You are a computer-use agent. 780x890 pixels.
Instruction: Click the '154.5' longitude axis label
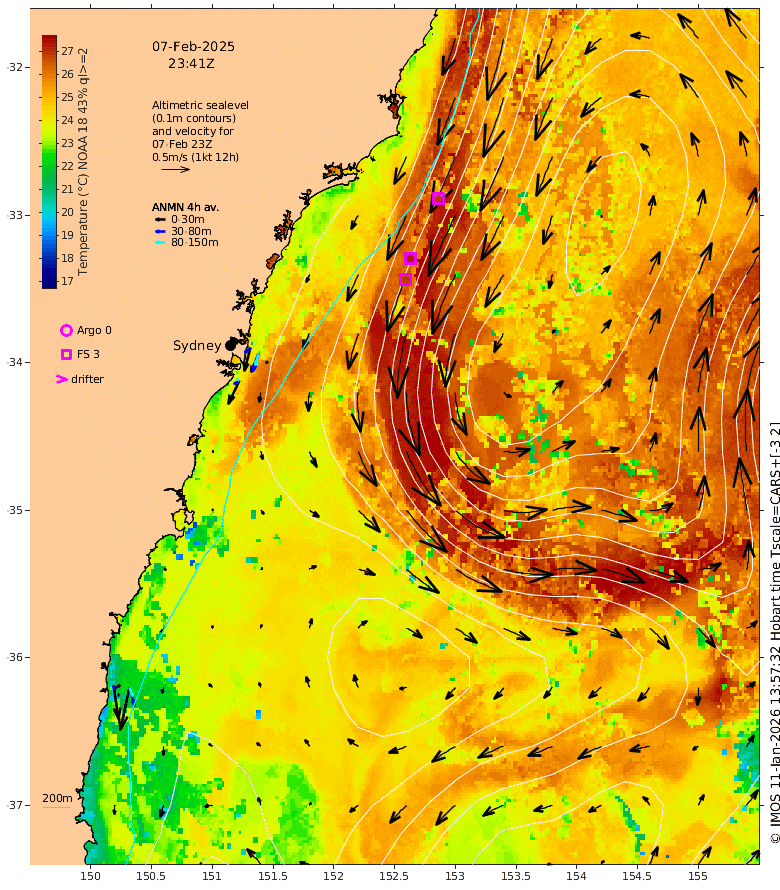coord(637,876)
